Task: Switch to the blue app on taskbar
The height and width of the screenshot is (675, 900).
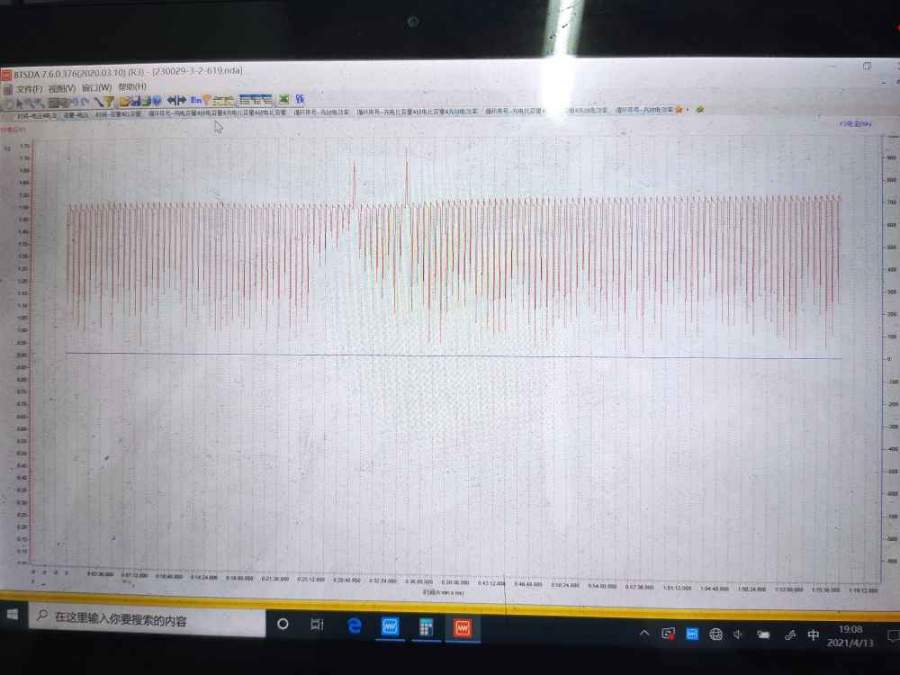Action: click(390, 626)
